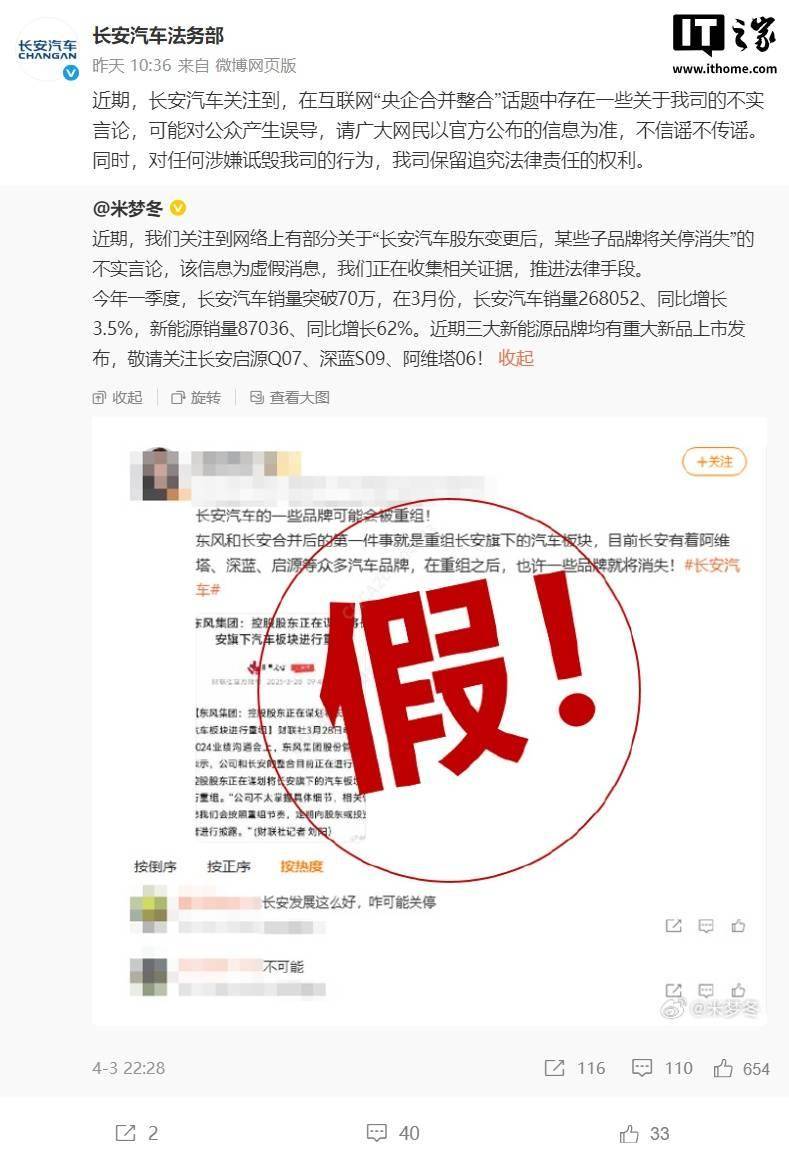Viewport: 789px width, 1152px height.
Task: Collapse the quoted text via 收起 link
Action: (x=516, y=359)
